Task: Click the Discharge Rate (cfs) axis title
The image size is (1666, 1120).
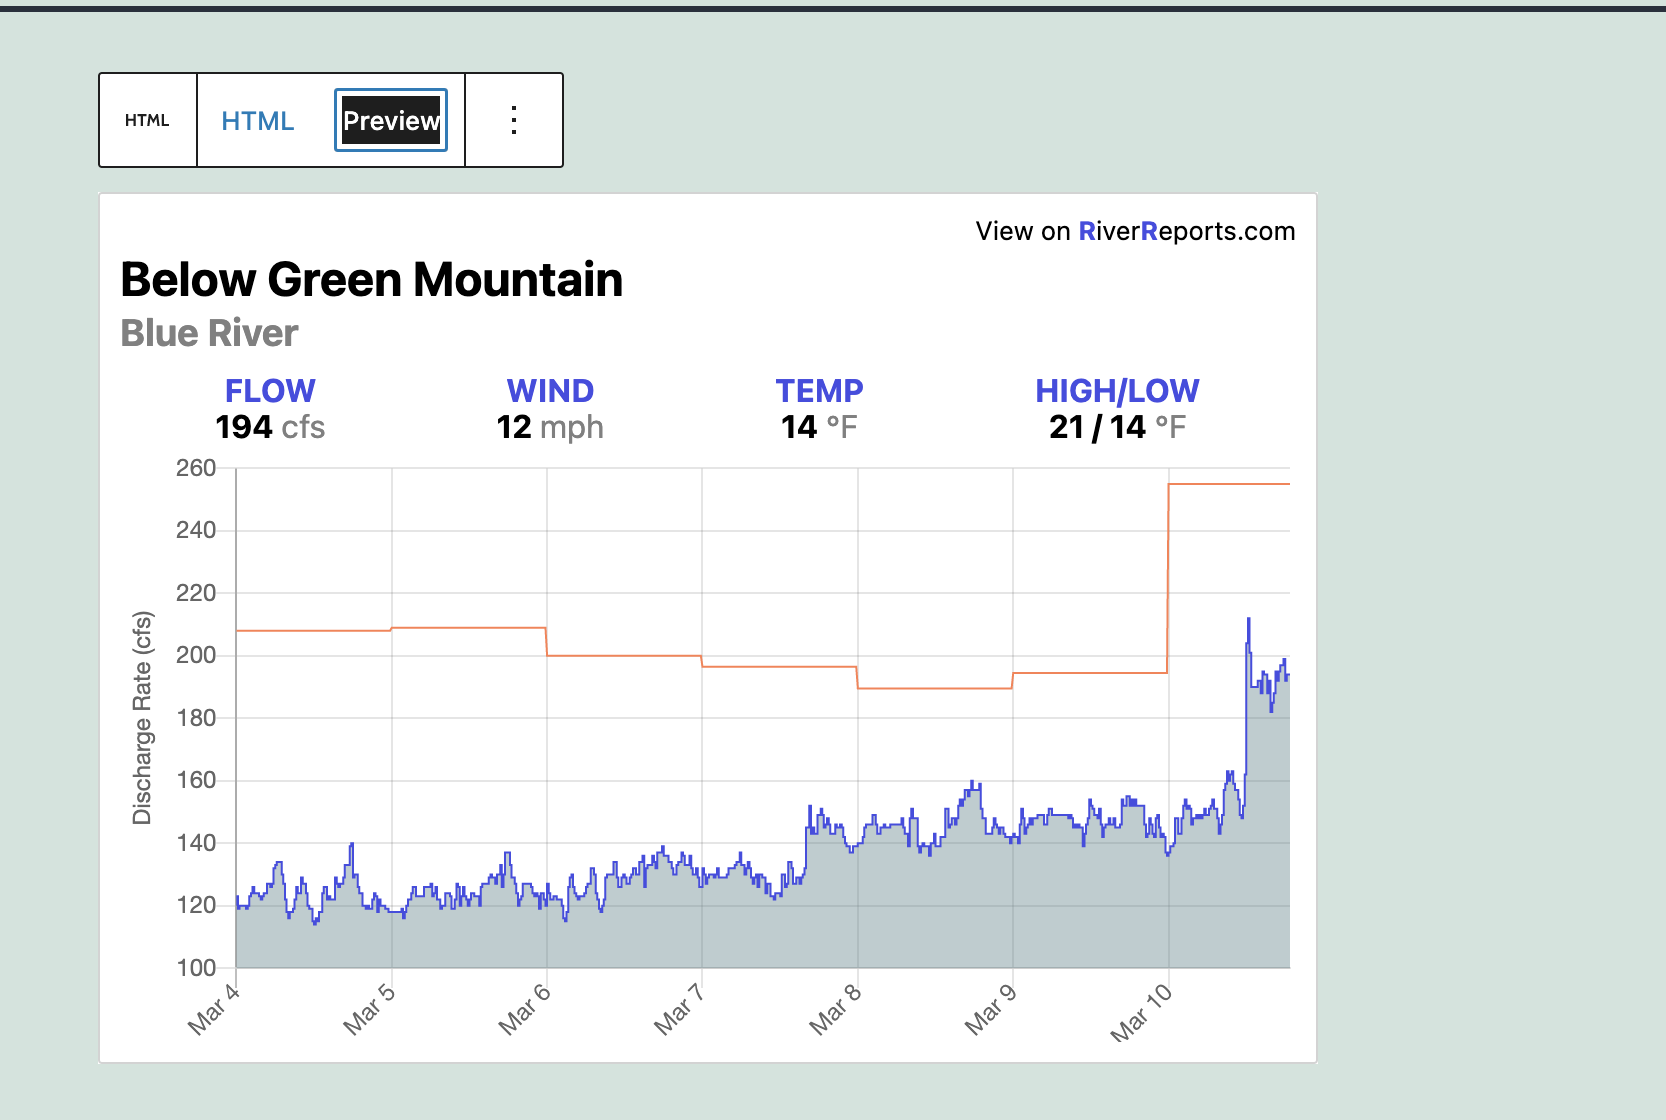Action: tap(142, 717)
